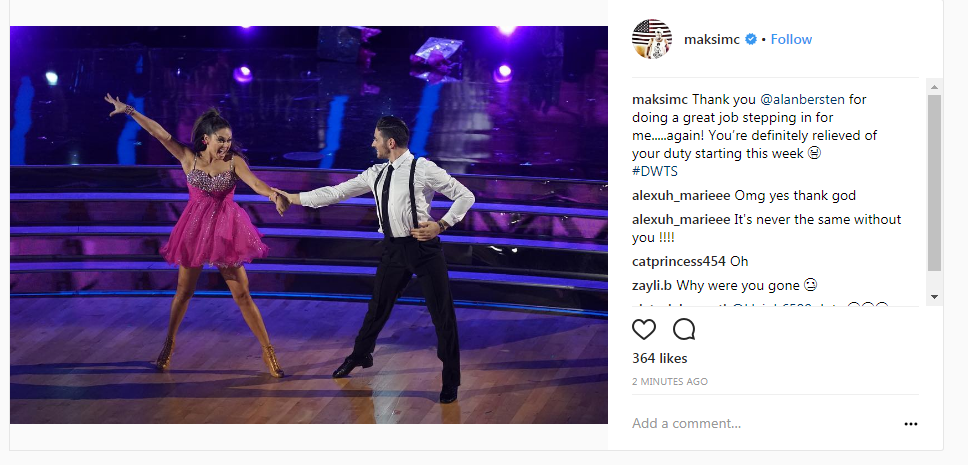The height and width of the screenshot is (465, 968).
Task: Open zayli.b commenter profile
Action: coord(653,286)
